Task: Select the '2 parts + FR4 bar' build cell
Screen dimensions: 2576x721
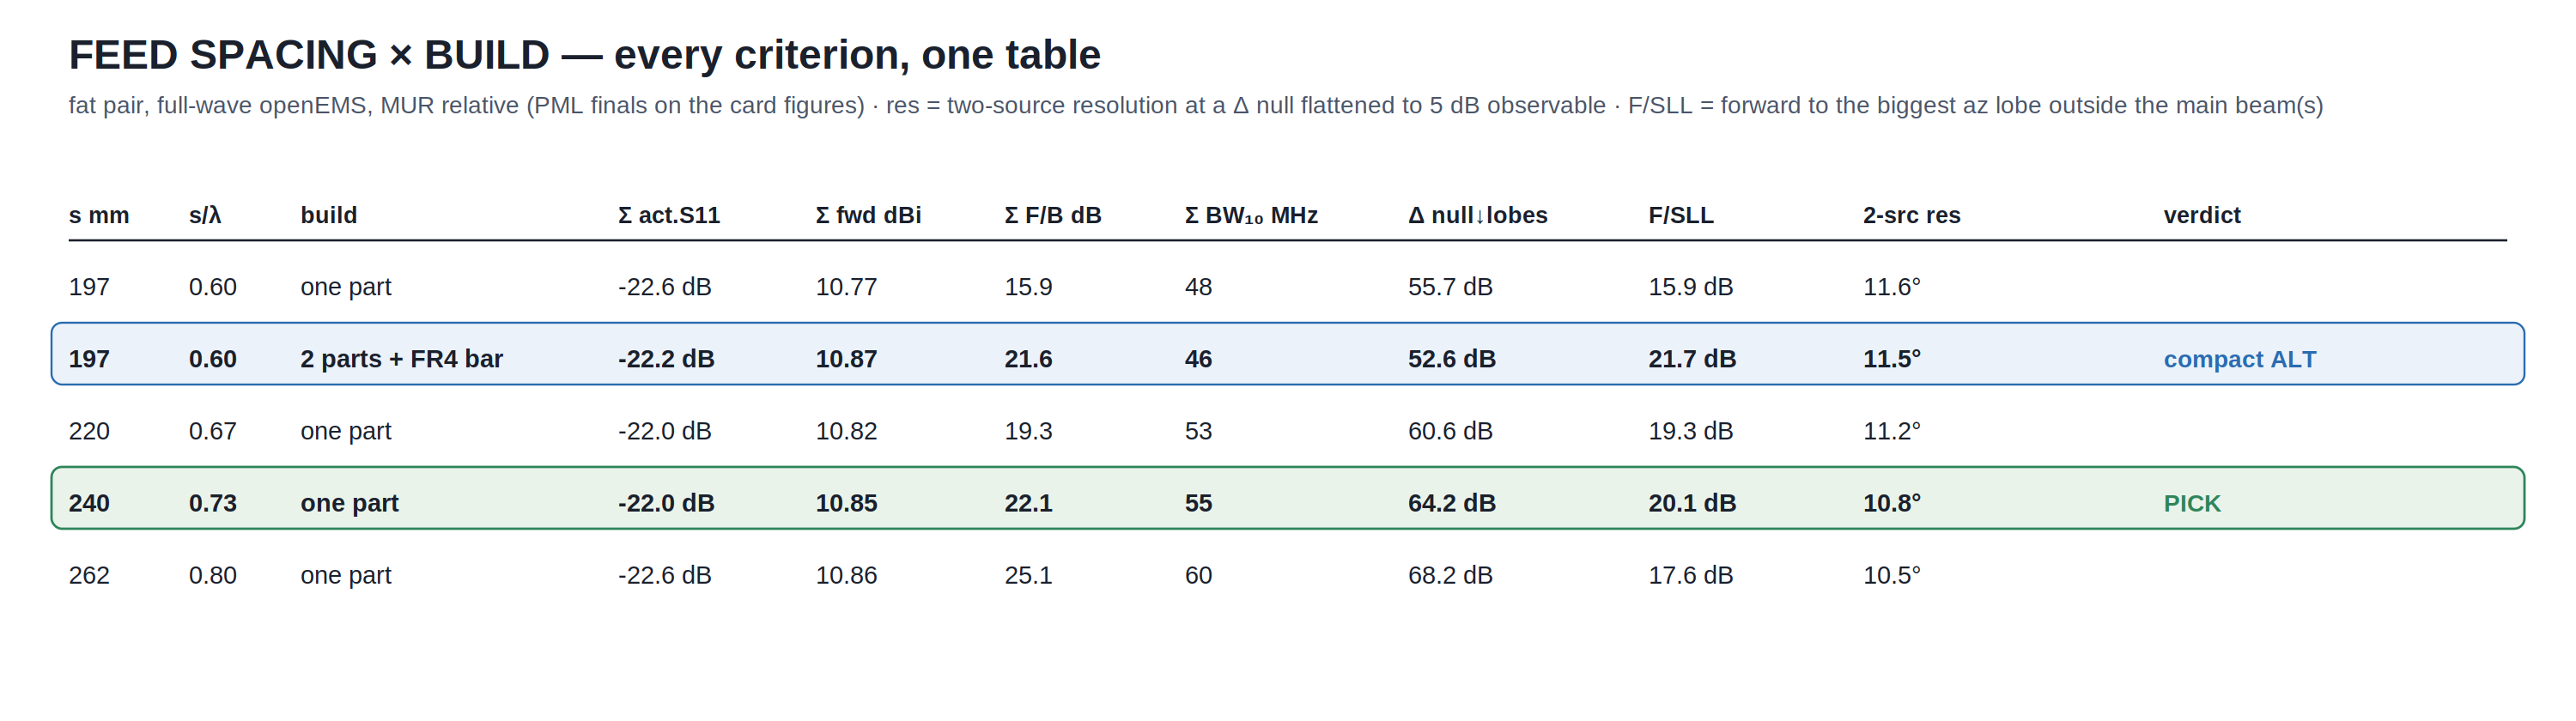Action: [x=401, y=359]
